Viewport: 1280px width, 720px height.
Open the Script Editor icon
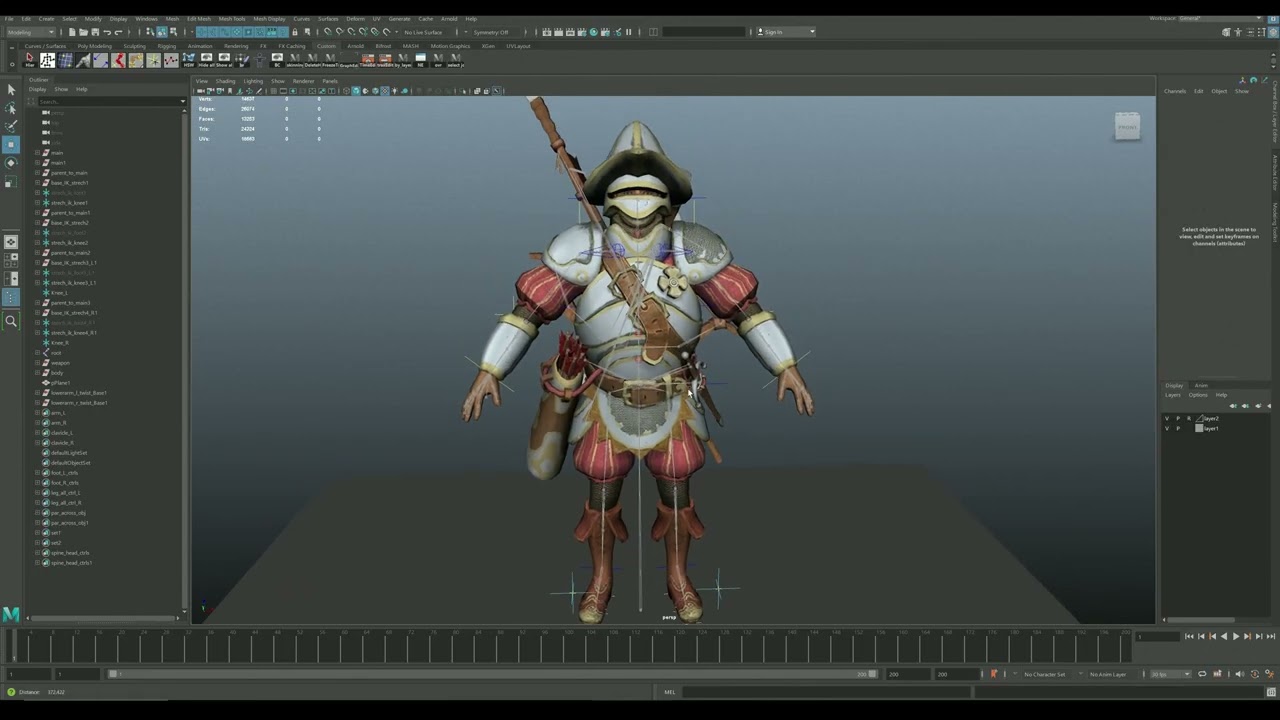1270,692
